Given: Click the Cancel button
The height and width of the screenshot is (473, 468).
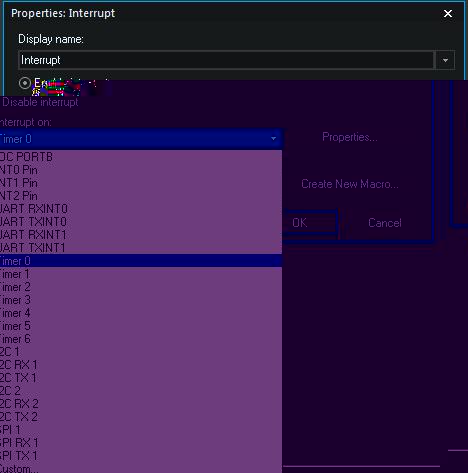Looking at the screenshot, I should pyautogui.click(x=385, y=223).
